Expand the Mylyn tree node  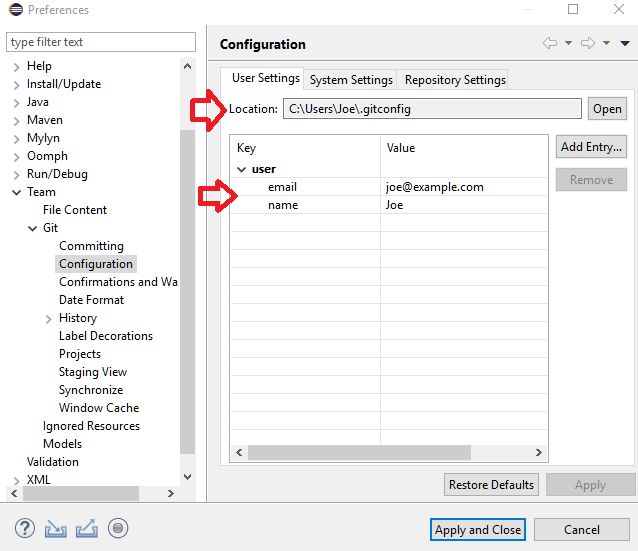click(16, 139)
